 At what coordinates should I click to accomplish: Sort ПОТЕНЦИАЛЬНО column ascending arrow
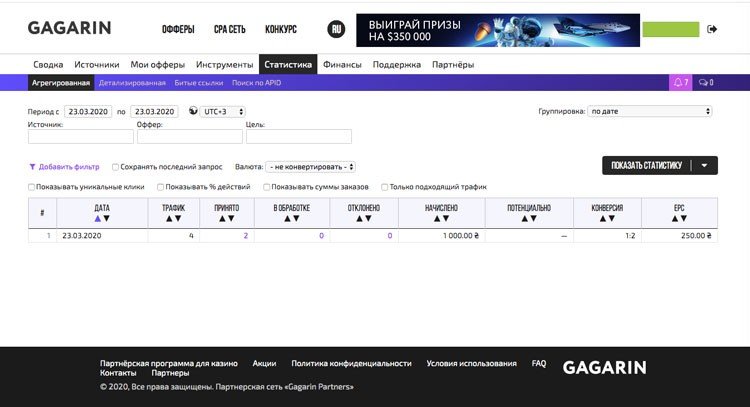[x=524, y=219]
